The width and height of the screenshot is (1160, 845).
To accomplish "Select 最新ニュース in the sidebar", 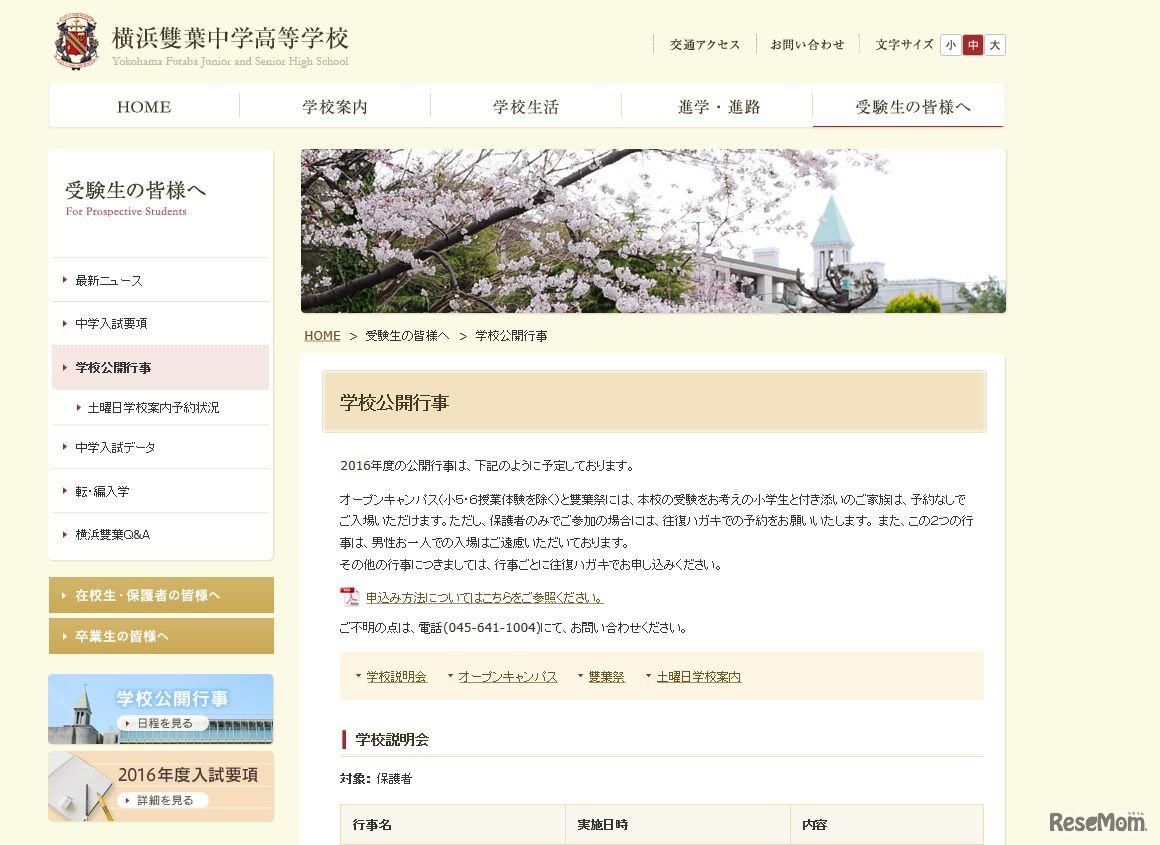I will [x=161, y=280].
